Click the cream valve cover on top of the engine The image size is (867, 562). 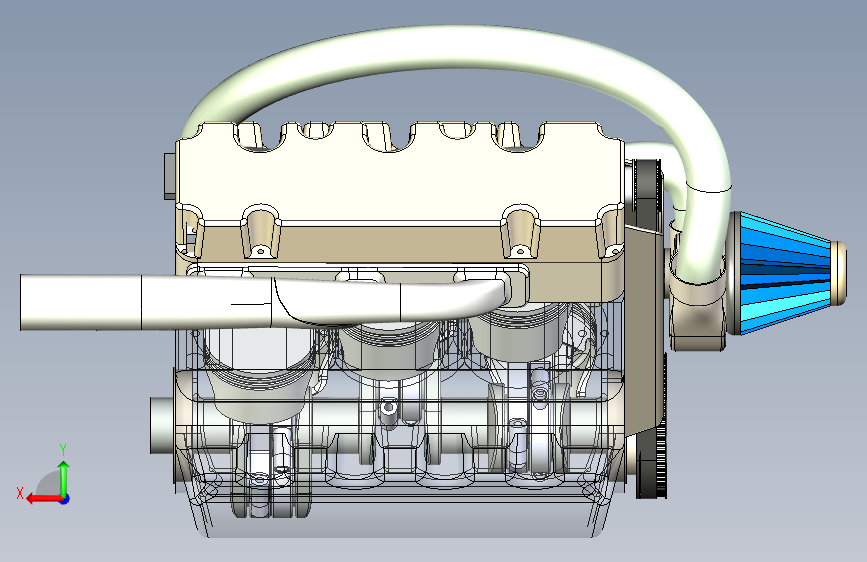tap(400, 174)
